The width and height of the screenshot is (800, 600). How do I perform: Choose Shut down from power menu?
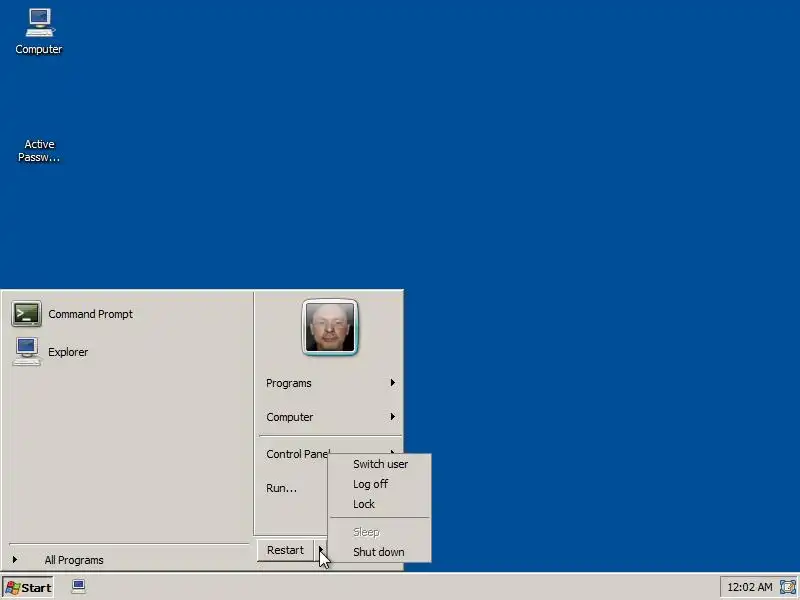pos(379,552)
